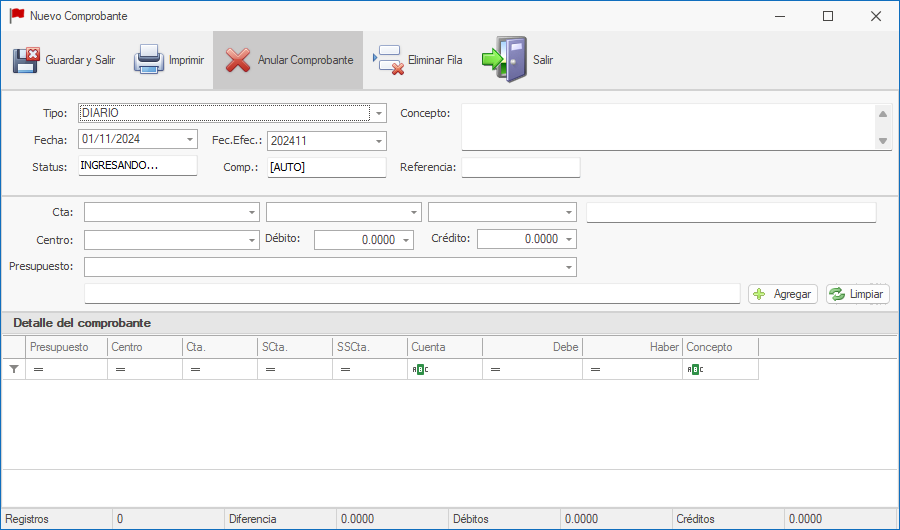Image resolution: width=900 pixels, height=530 pixels.
Task: Click the long detail text field beside Agregar
Action: [412, 293]
